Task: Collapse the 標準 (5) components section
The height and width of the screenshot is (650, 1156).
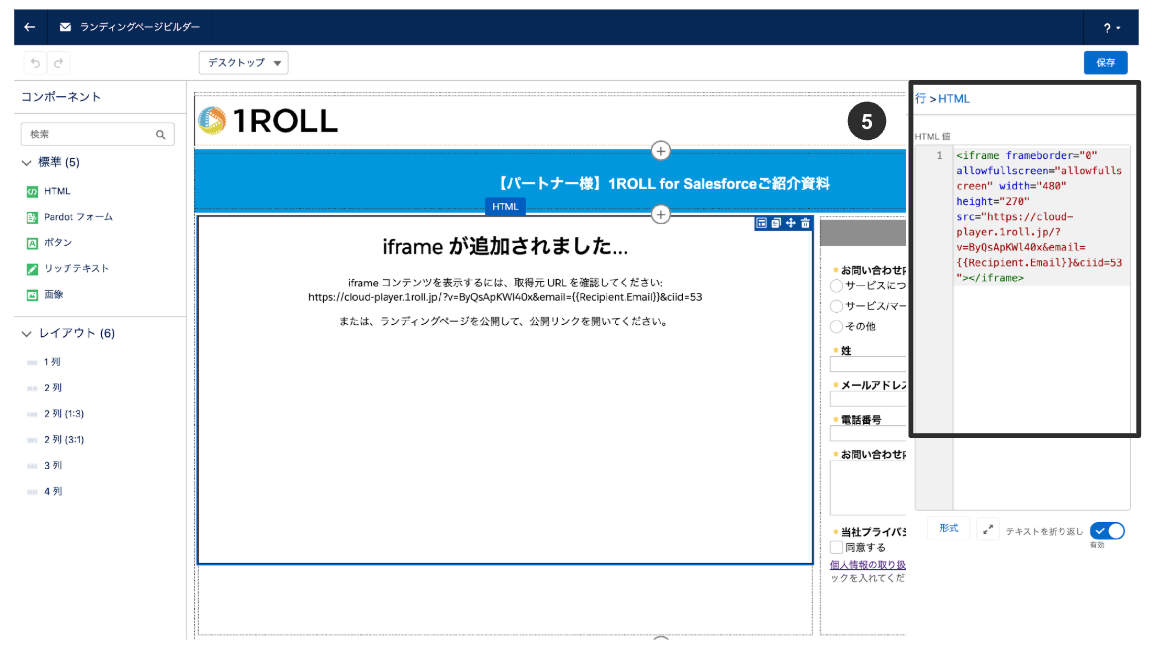Action: tap(24, 161)
